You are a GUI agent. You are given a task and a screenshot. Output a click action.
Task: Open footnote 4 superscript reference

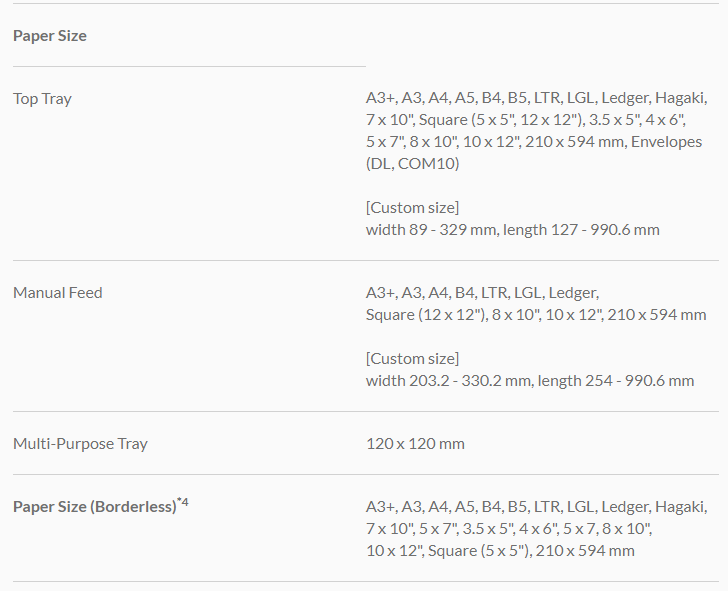[x=184, y=502]
